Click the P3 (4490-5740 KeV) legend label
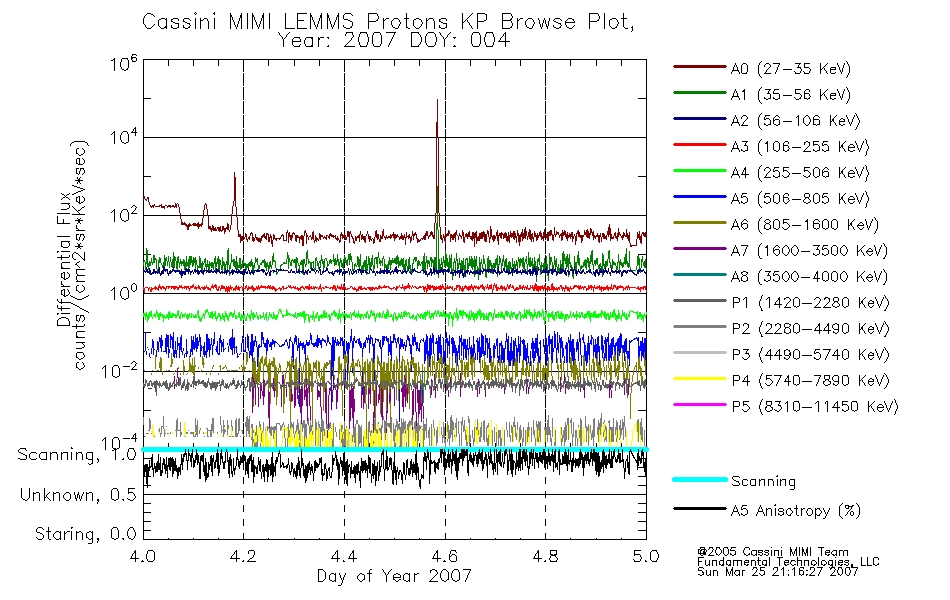The height and width of the screenshot is (600, 950). tap(810, 355)
